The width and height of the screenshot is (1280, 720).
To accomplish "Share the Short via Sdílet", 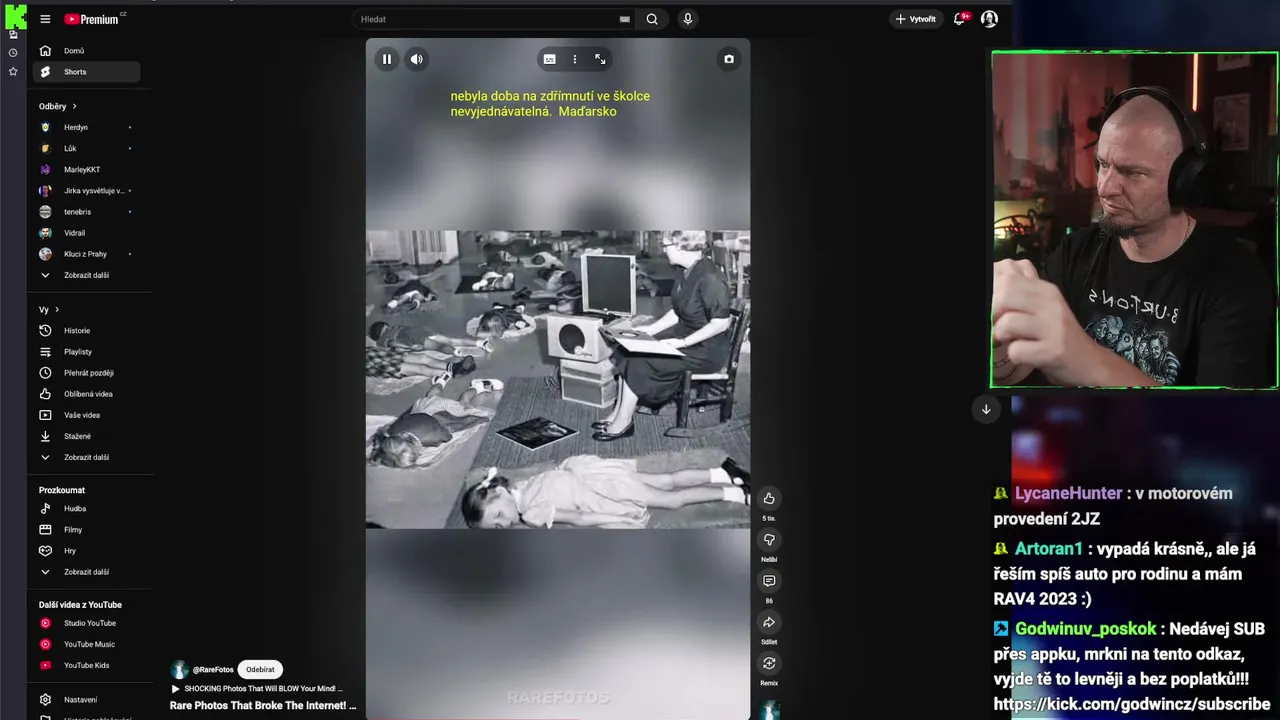I will [769, 622].
